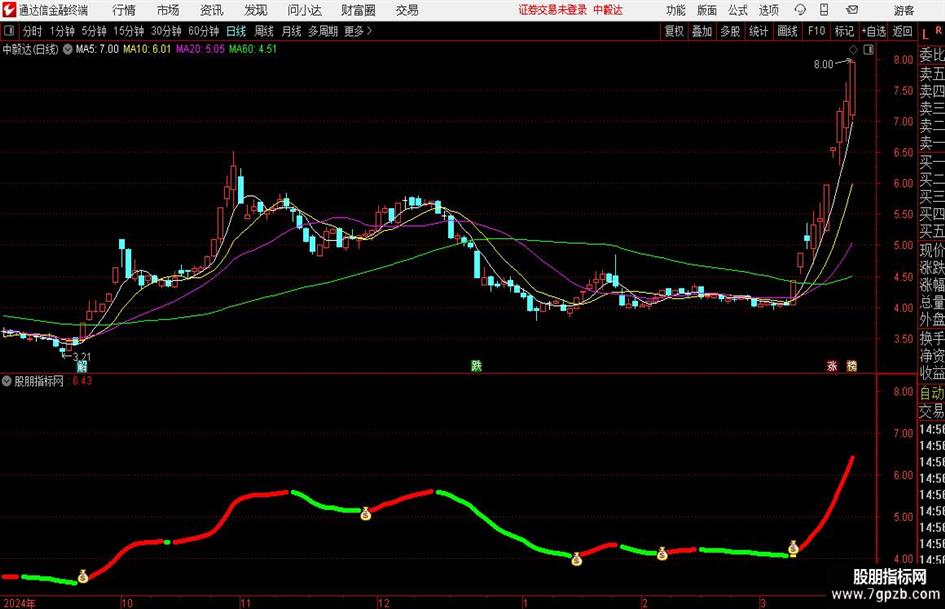Image resolution: width=945 pixels, height=609 pixels.
Task: Click the 多股 multi-stock button
Action: tap(730, 31)
